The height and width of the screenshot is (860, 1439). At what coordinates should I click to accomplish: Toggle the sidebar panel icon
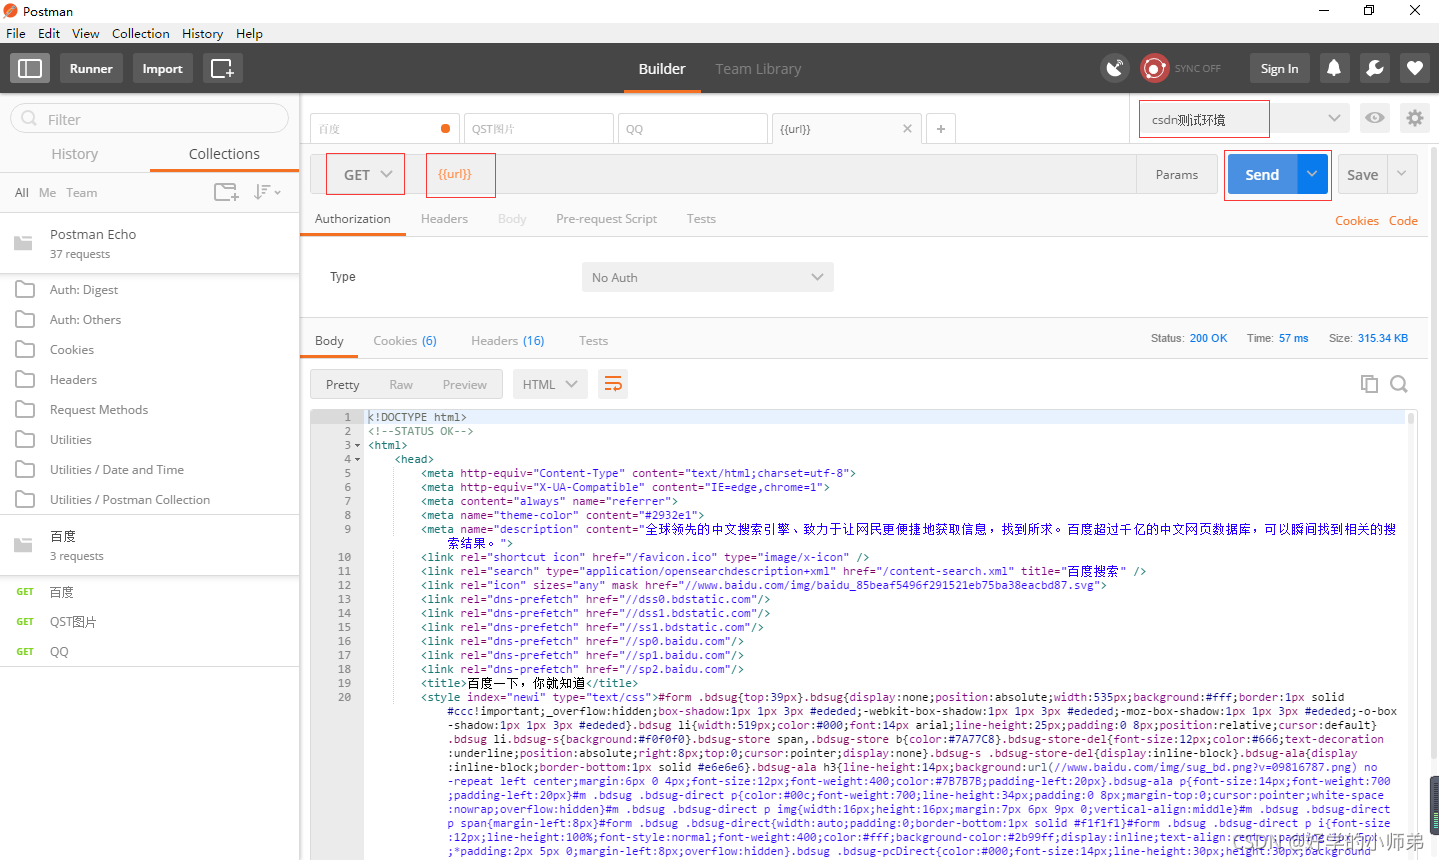(x=30, y=68)
